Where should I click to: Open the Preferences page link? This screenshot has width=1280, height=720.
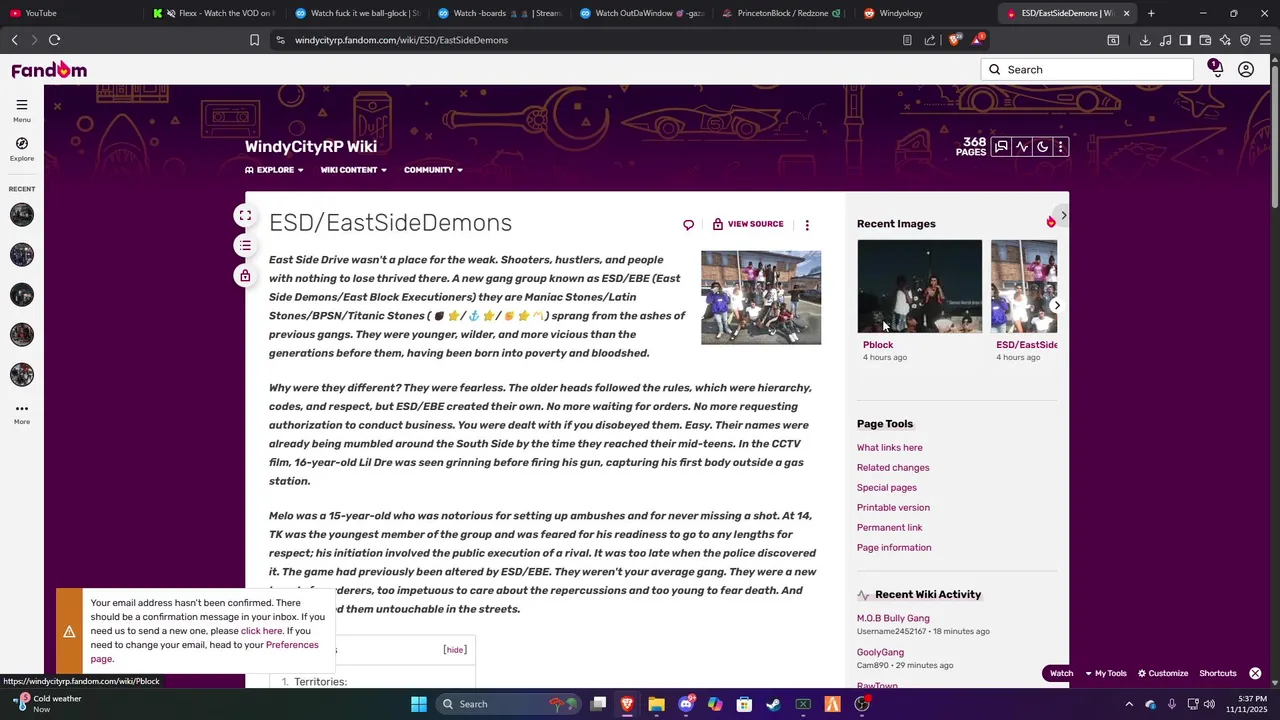pos(292,645)
